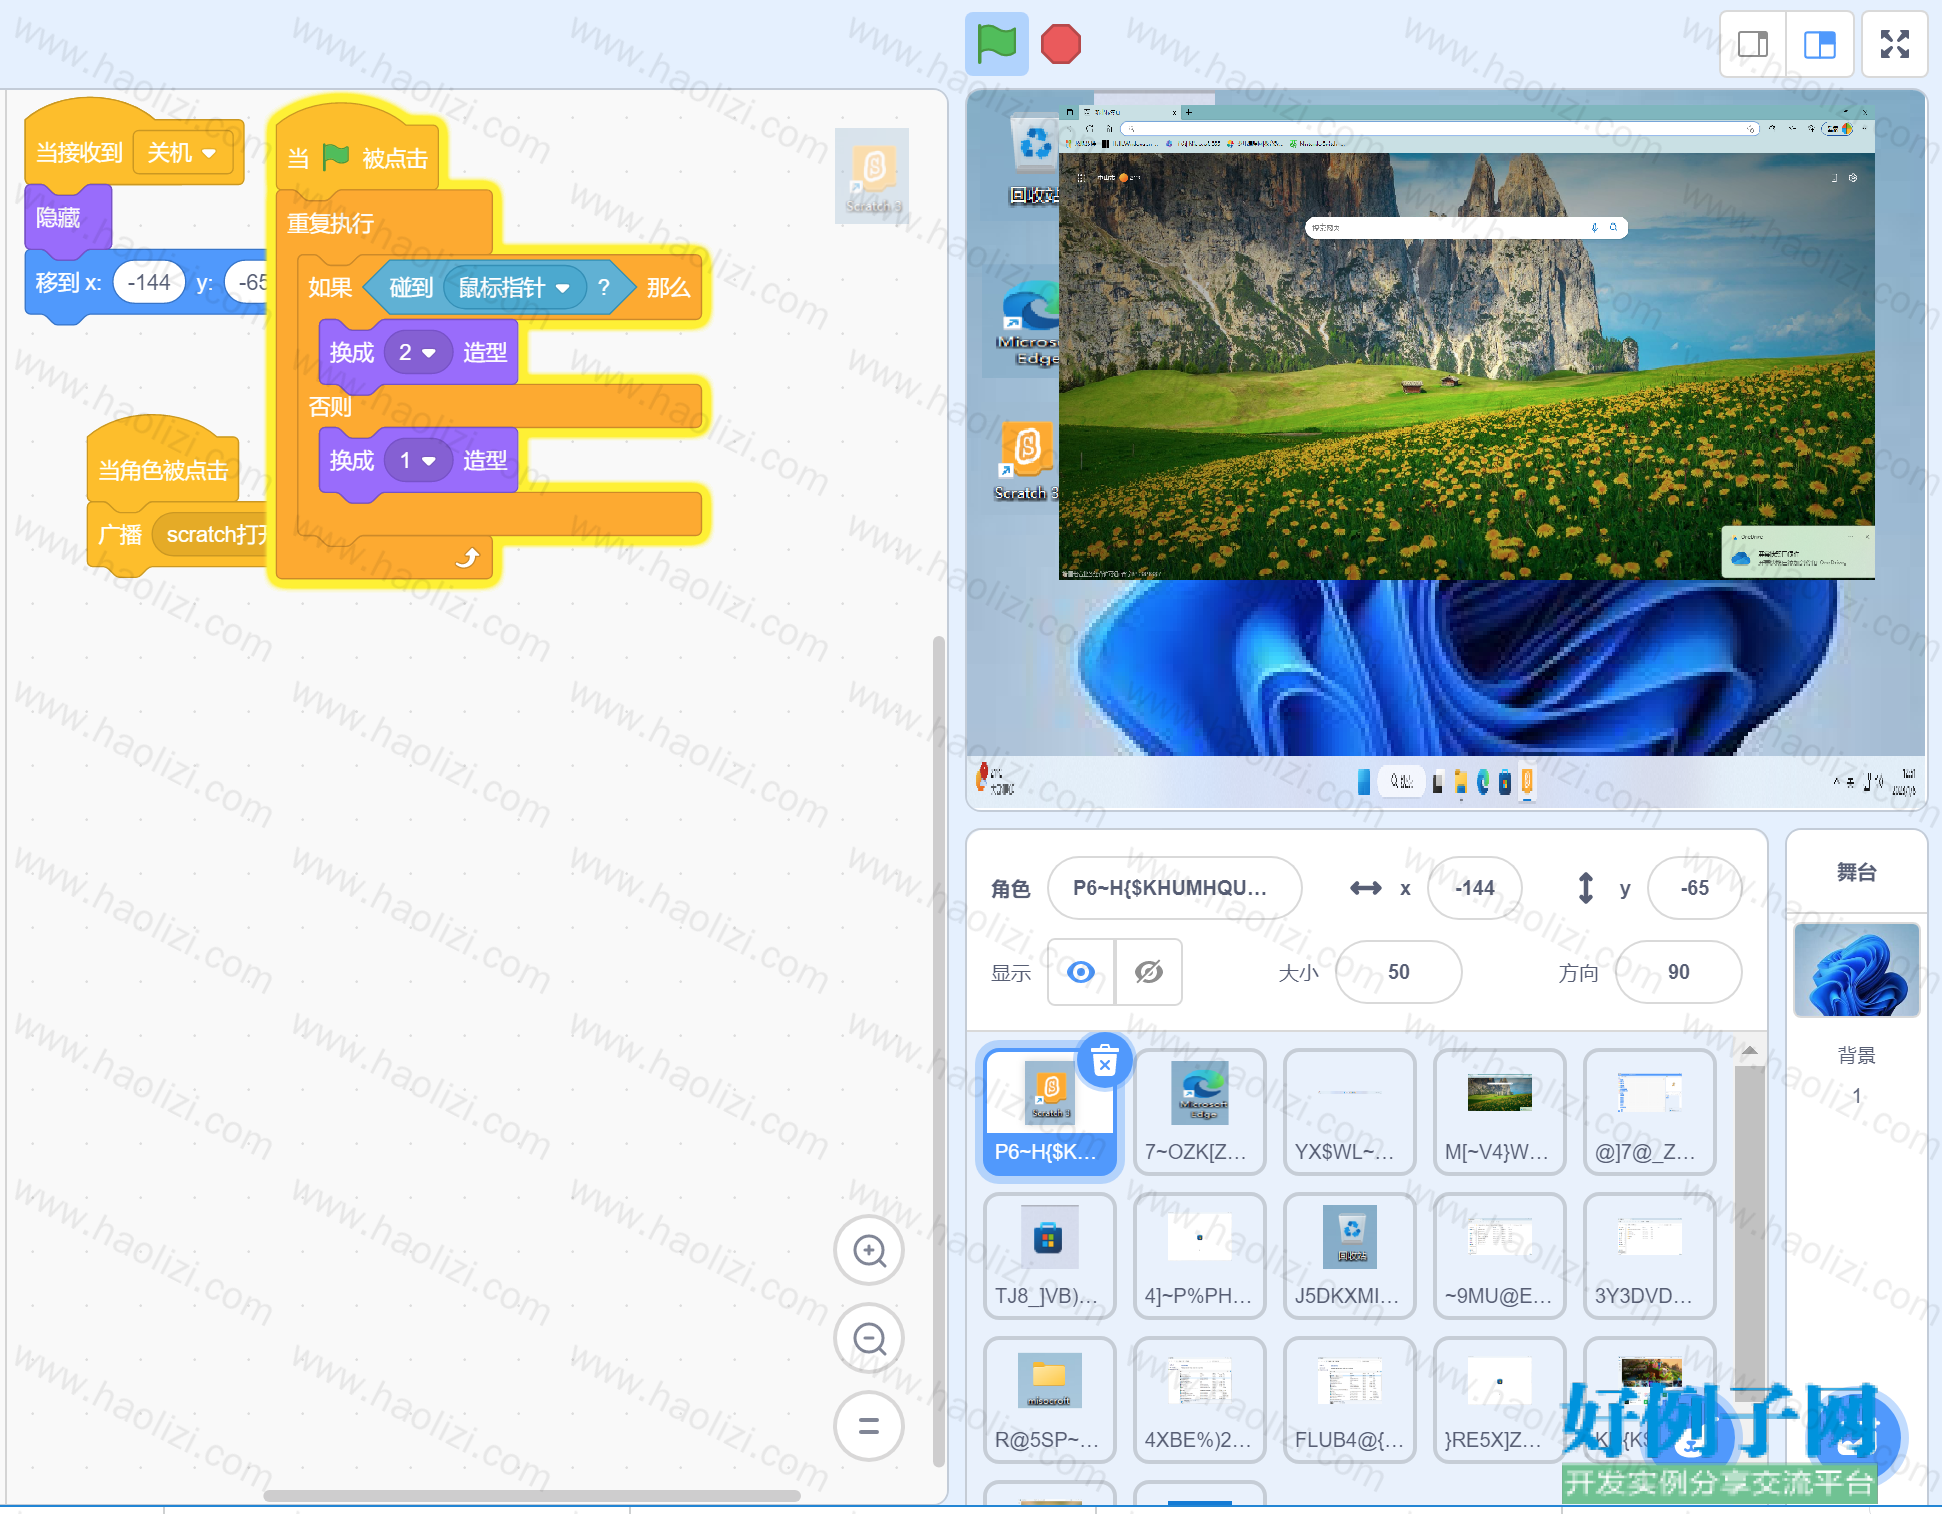Select the R@5SP~ folder sprite

coord(1049,1399)
